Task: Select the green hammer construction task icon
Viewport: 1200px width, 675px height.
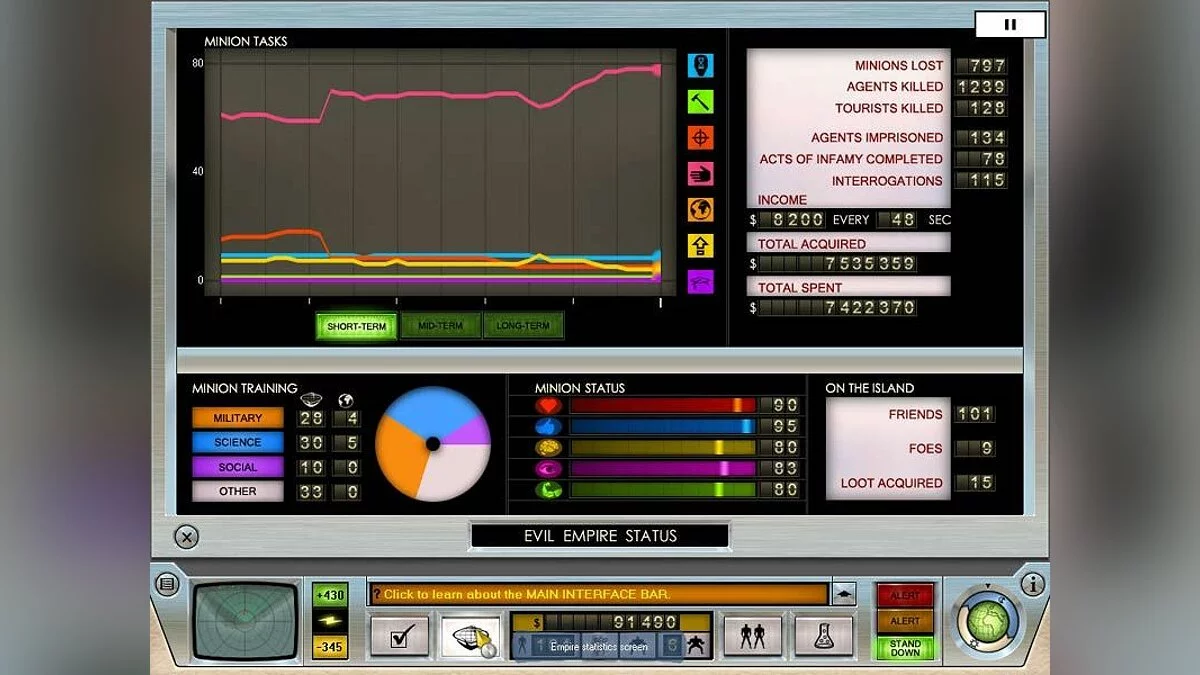Action: (701, 102)
